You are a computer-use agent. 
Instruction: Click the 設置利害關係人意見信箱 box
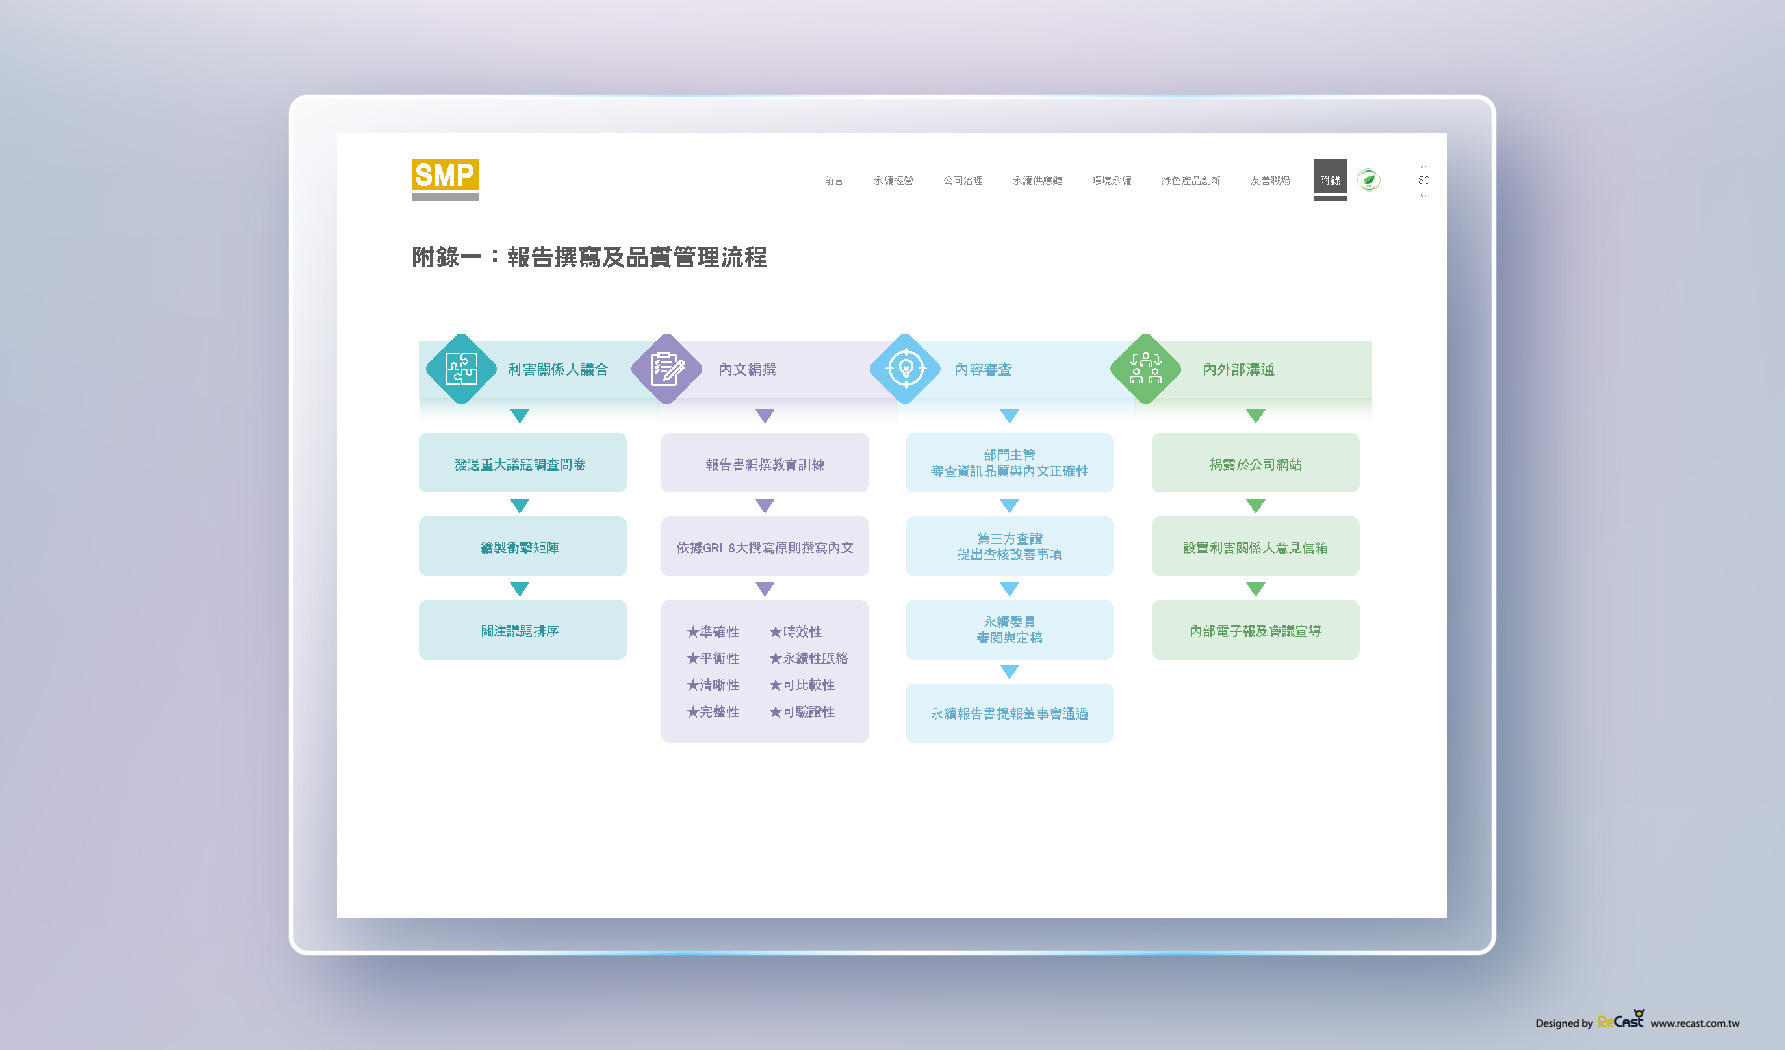click(1256, 546)
